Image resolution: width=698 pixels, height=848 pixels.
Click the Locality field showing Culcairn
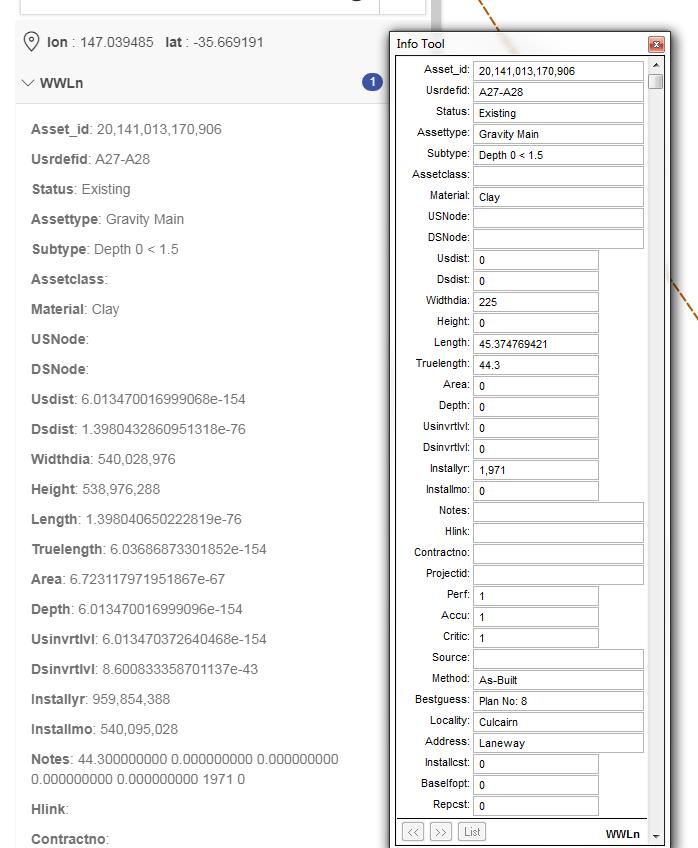coord(559,722)
